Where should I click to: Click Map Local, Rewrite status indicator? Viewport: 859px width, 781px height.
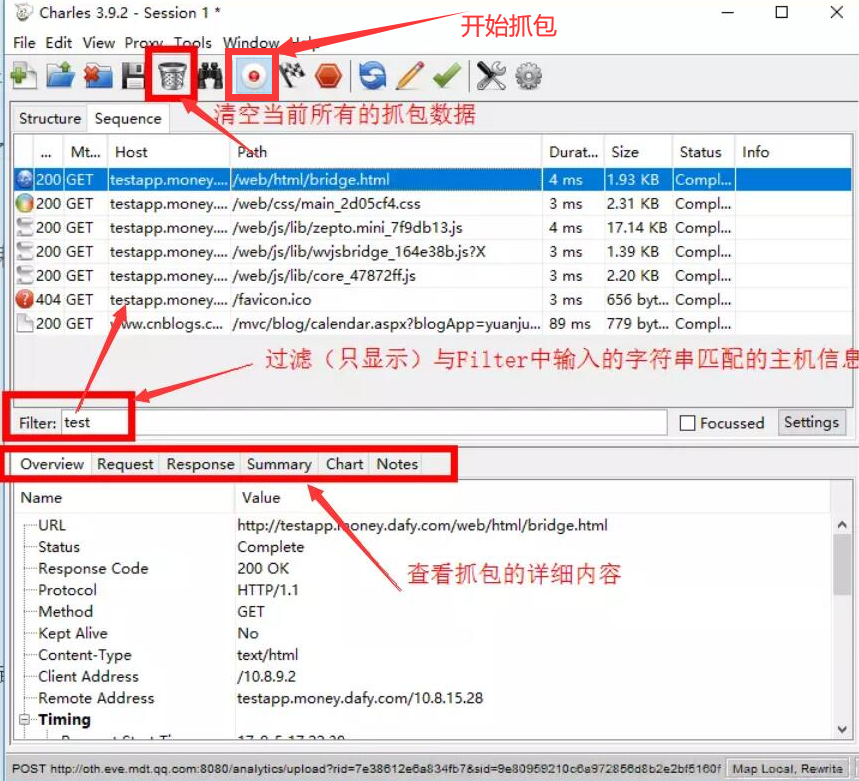click(787, 769)
